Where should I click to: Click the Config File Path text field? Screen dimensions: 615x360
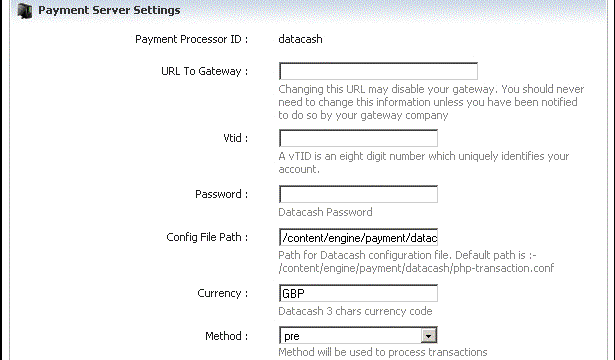358,238
